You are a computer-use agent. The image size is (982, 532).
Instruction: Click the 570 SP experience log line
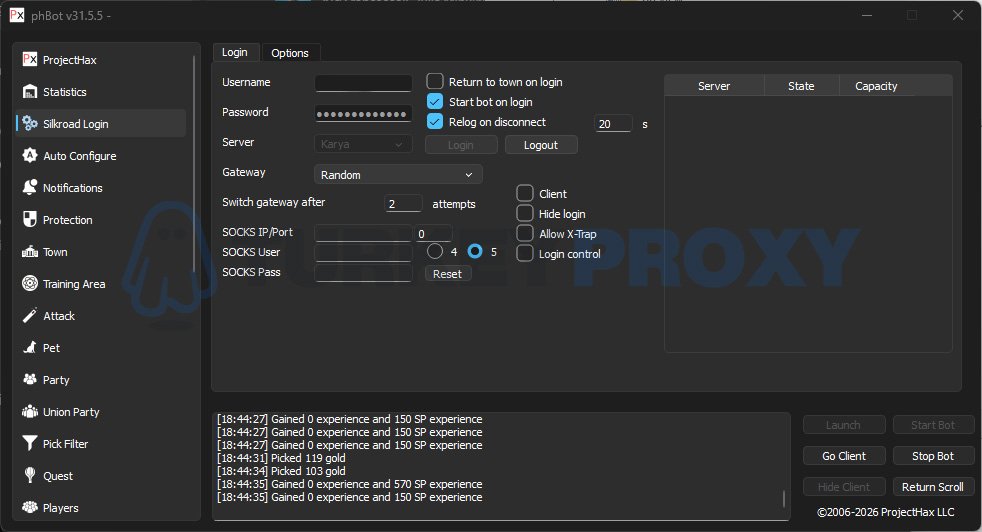349,484
